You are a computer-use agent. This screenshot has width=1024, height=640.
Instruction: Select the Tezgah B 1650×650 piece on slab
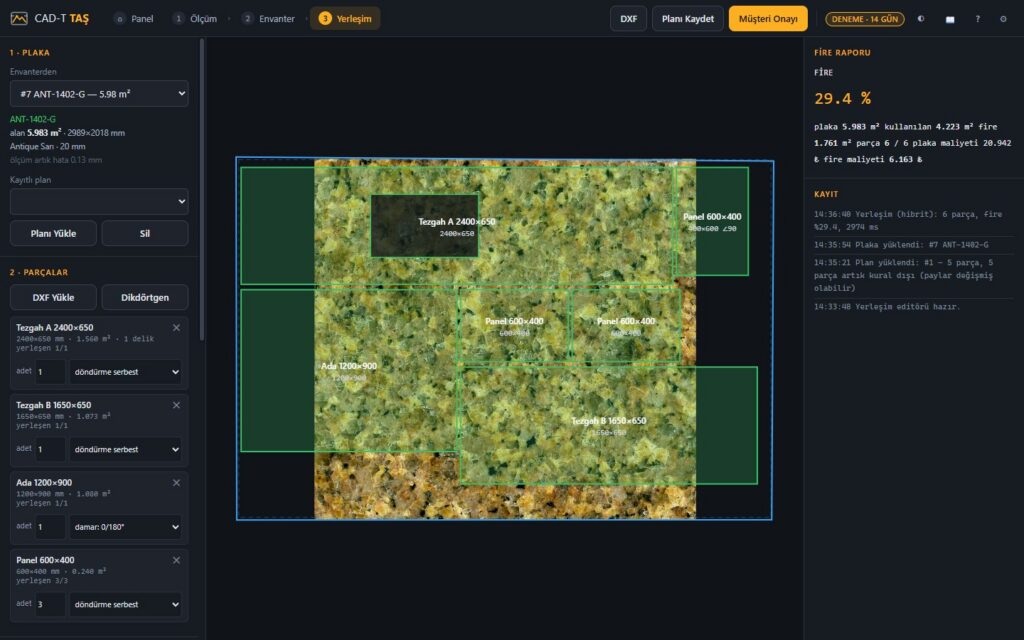[609, 425]
